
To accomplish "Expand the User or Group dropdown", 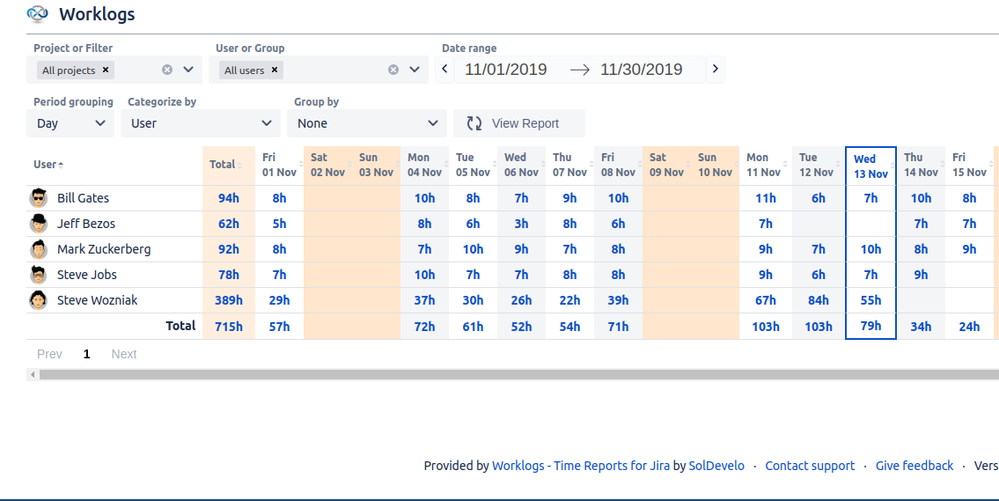I will (x=415, y=69).
